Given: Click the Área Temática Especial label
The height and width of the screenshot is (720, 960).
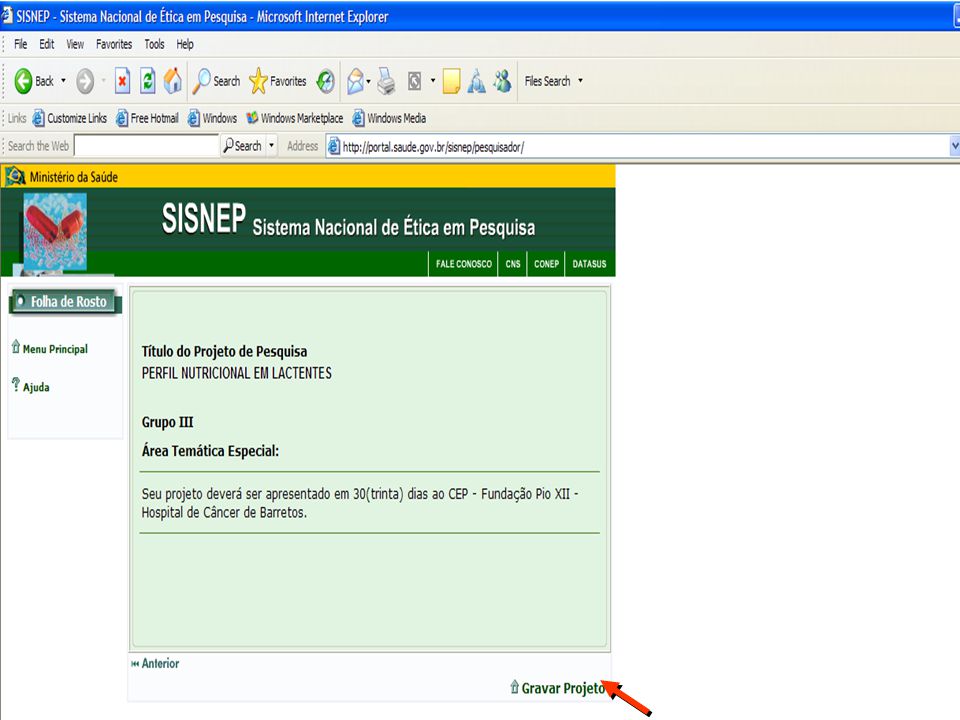Looking at the screenshot, I should (x=210, y=451).
